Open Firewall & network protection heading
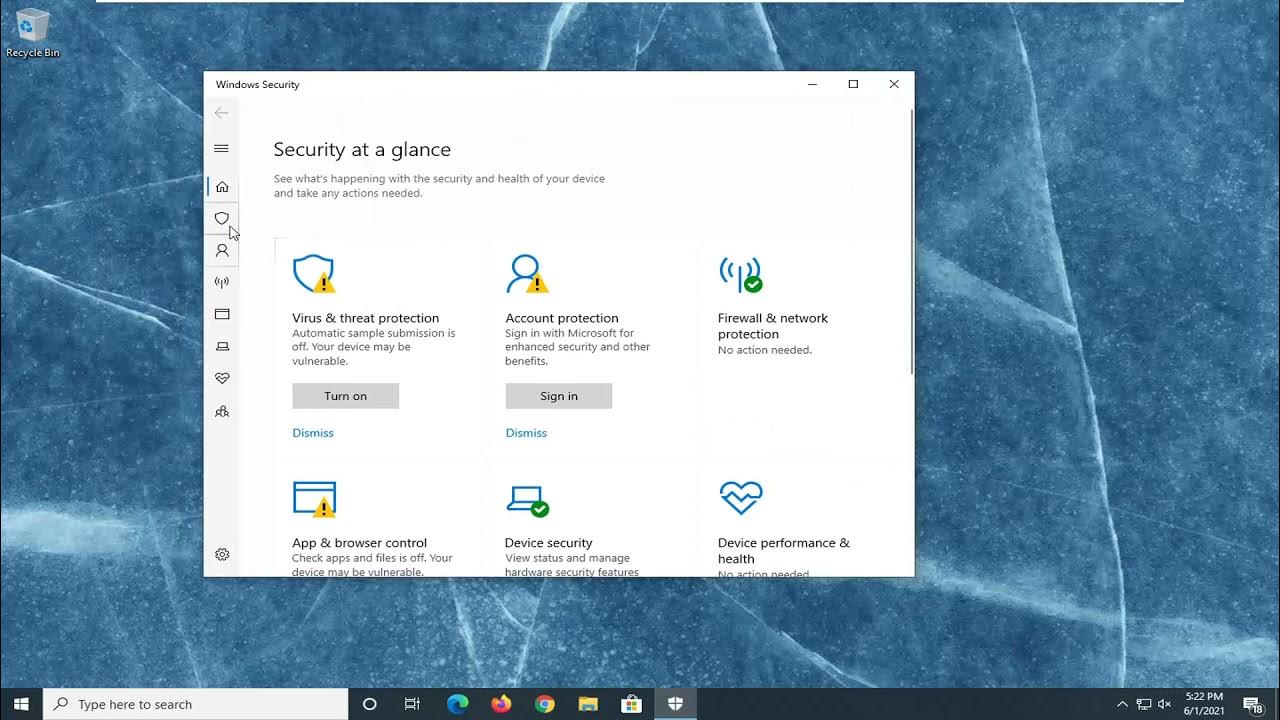1280x720 pixels. point(773,326)
